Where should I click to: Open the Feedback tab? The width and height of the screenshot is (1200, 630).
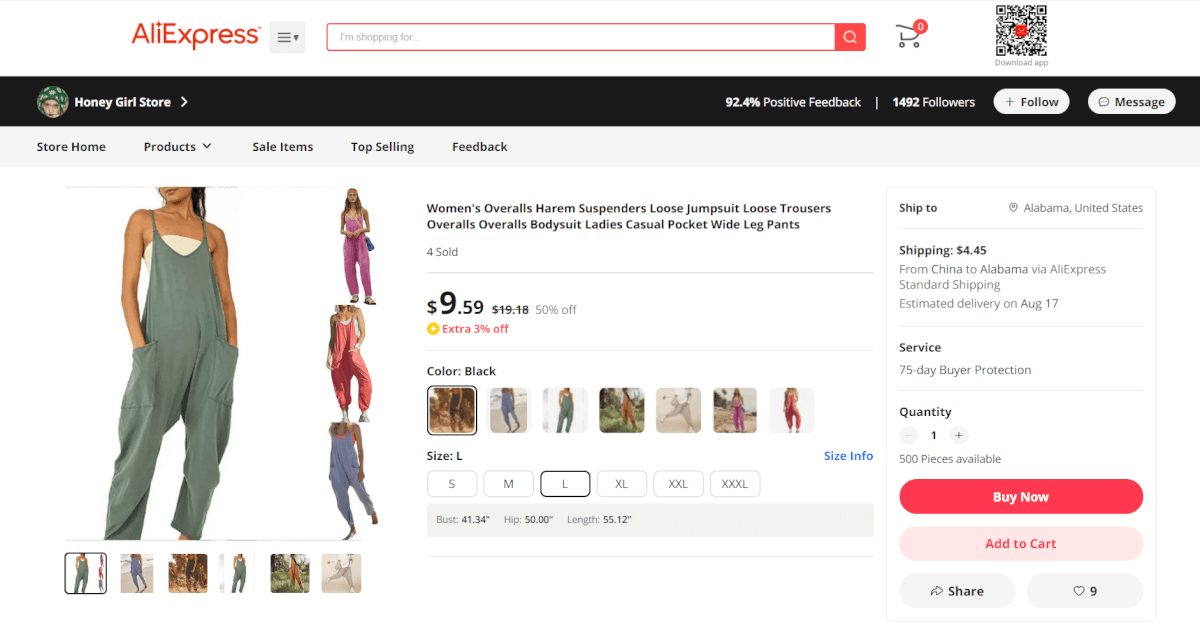tap(480, 147)
